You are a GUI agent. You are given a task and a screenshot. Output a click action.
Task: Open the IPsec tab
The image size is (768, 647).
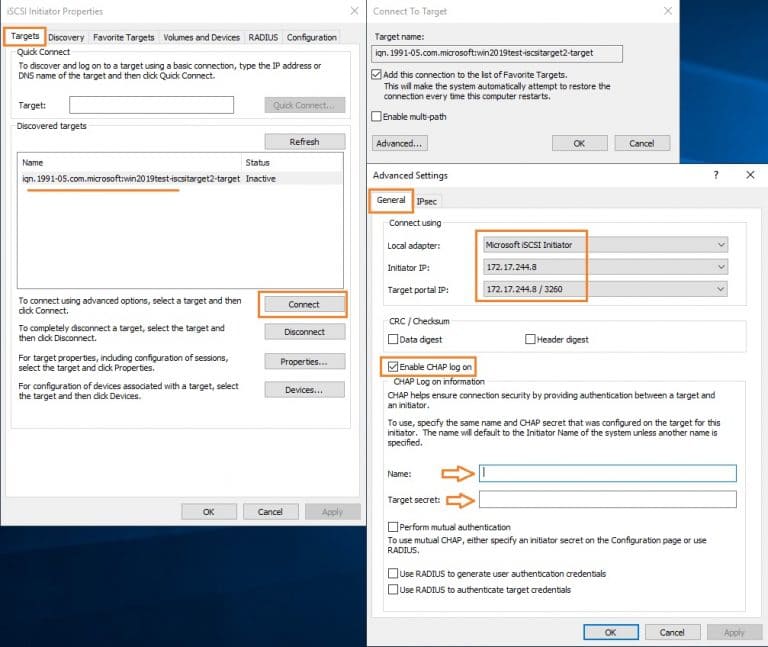pos(427,201)
